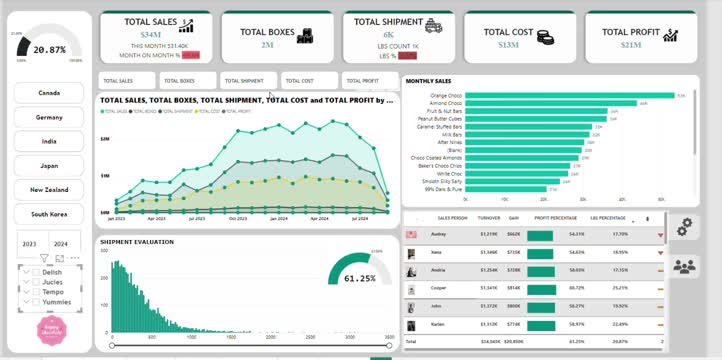
Task: Click the pink badge logo
Action: tap(52, 330)
